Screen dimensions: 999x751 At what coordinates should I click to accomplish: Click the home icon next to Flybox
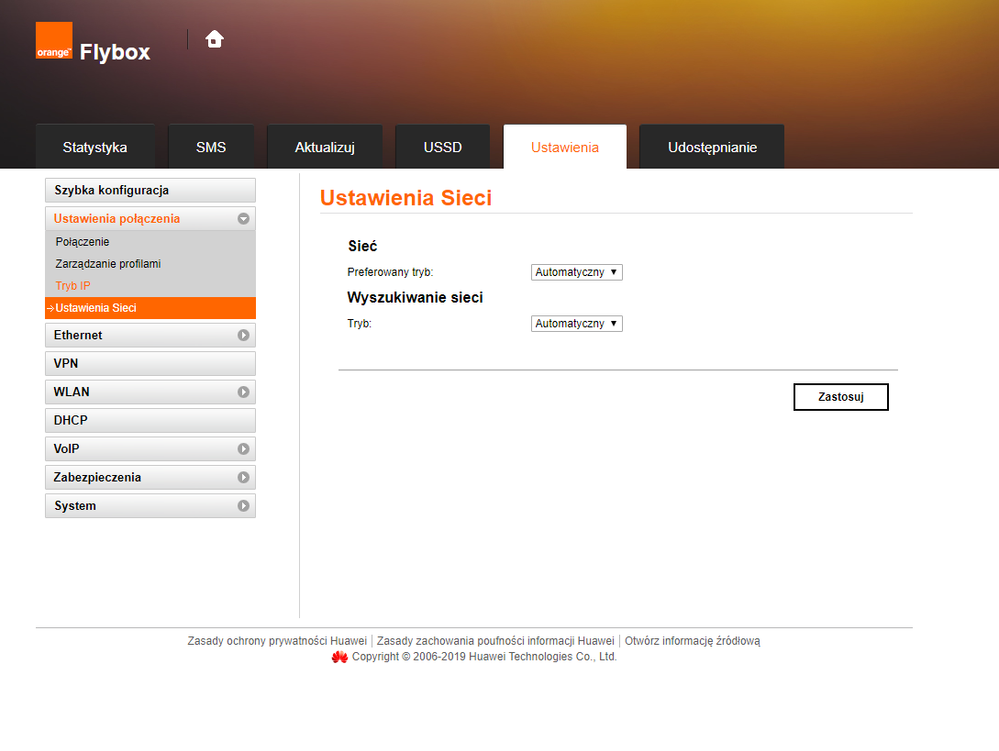(x=214, y=39)
